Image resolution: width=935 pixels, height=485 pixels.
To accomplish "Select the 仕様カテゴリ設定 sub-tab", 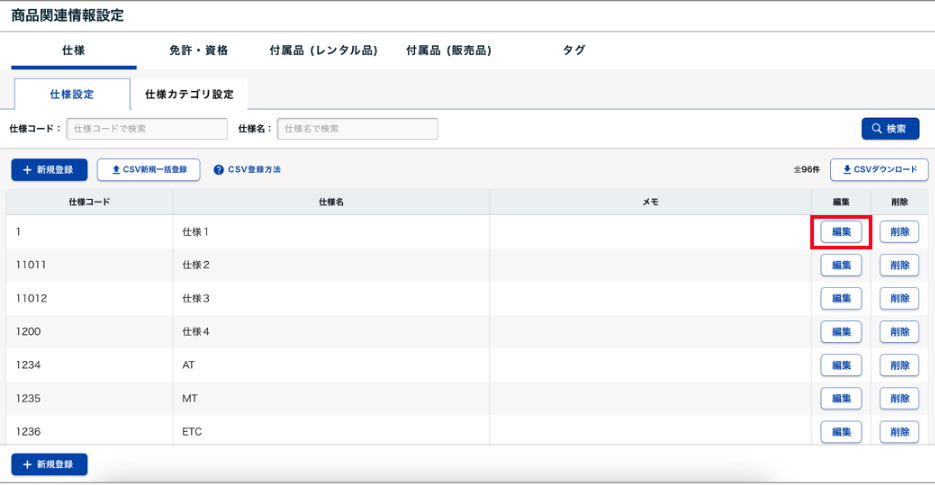I will pyautogui.click(x=189, y=94).
